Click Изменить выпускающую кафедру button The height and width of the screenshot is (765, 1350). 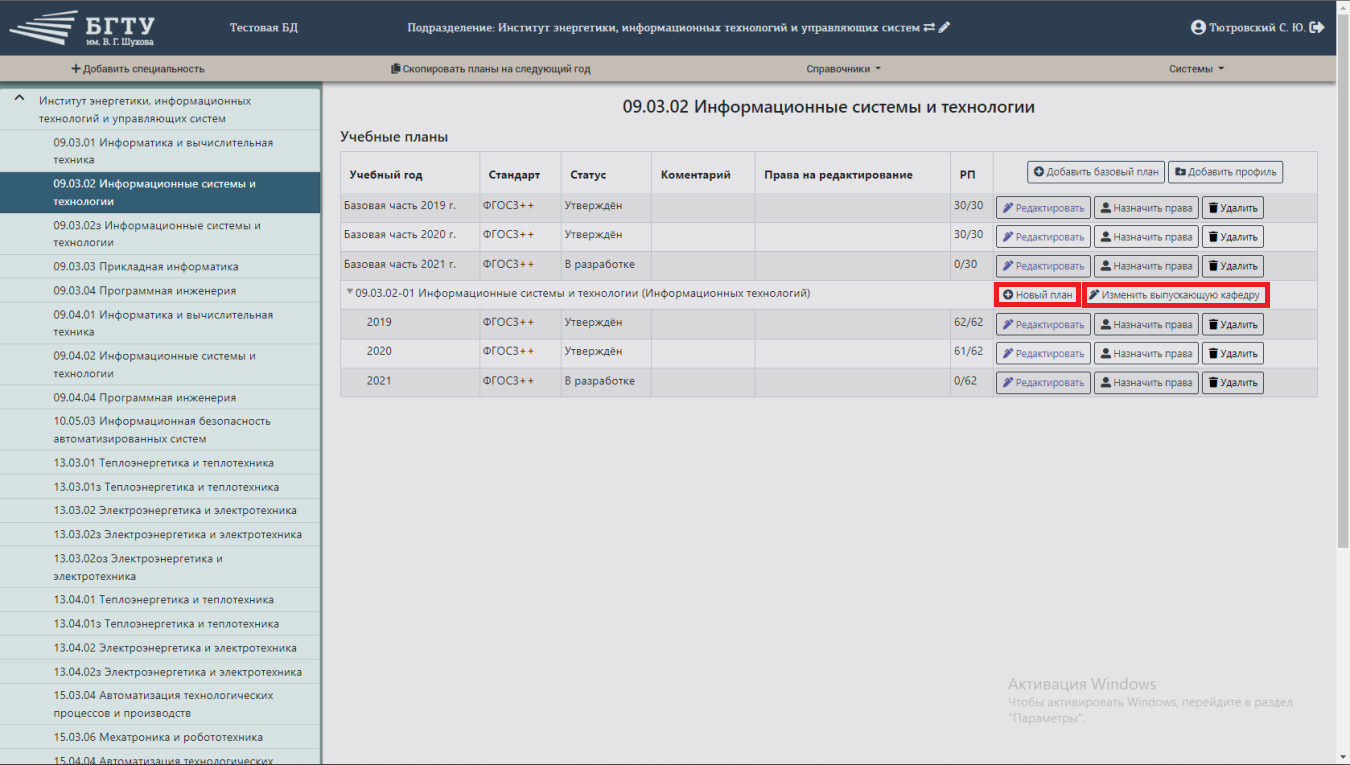tap(1175, 295)
